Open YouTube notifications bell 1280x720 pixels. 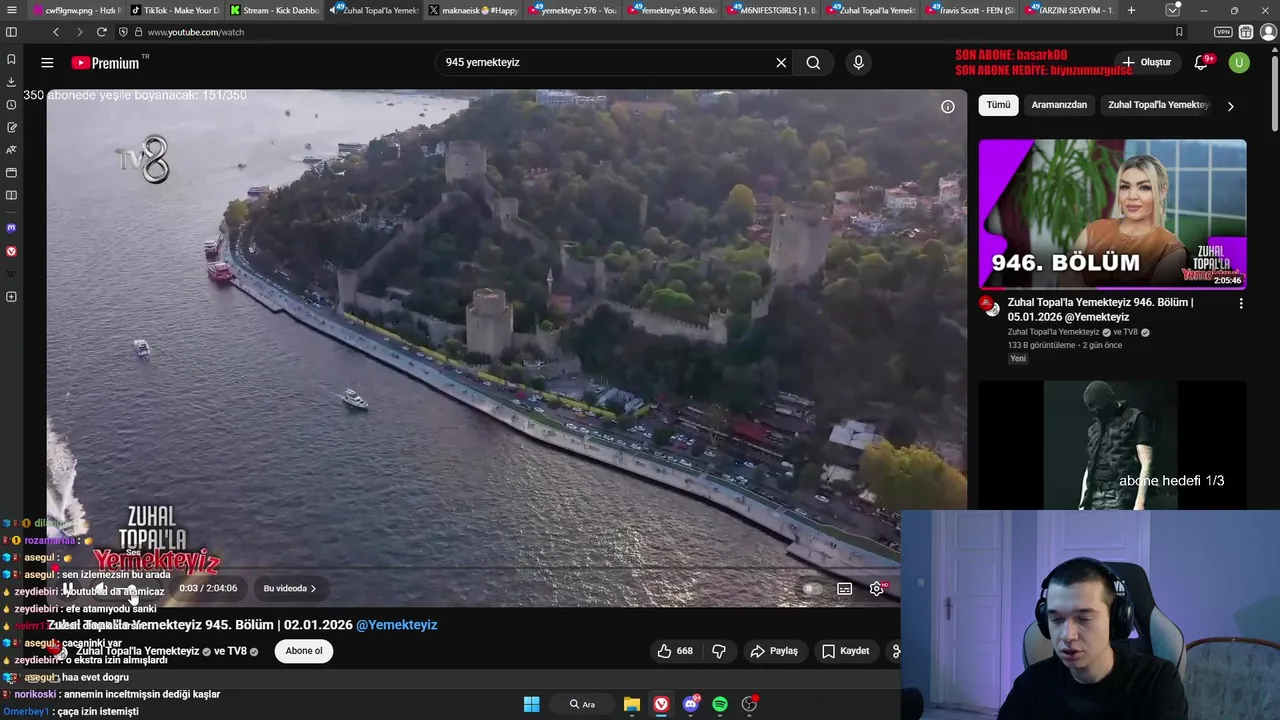(x=1201, y=63)
